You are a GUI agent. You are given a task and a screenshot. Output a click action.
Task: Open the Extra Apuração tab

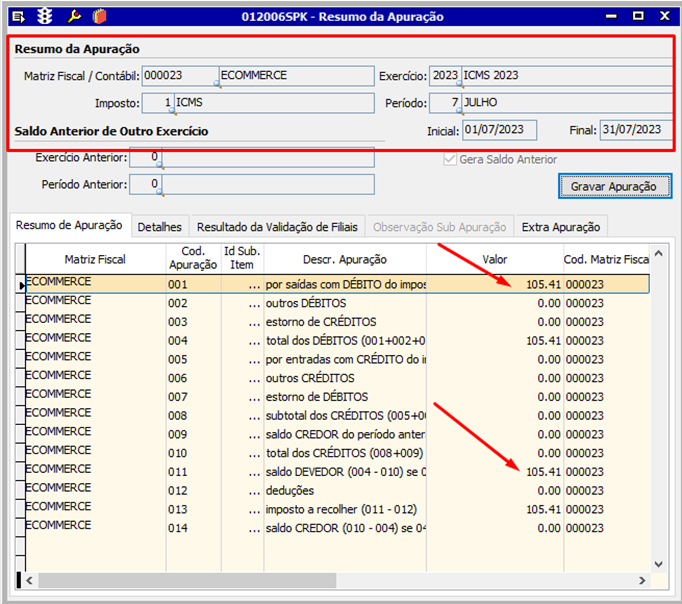tap(563, 227)
